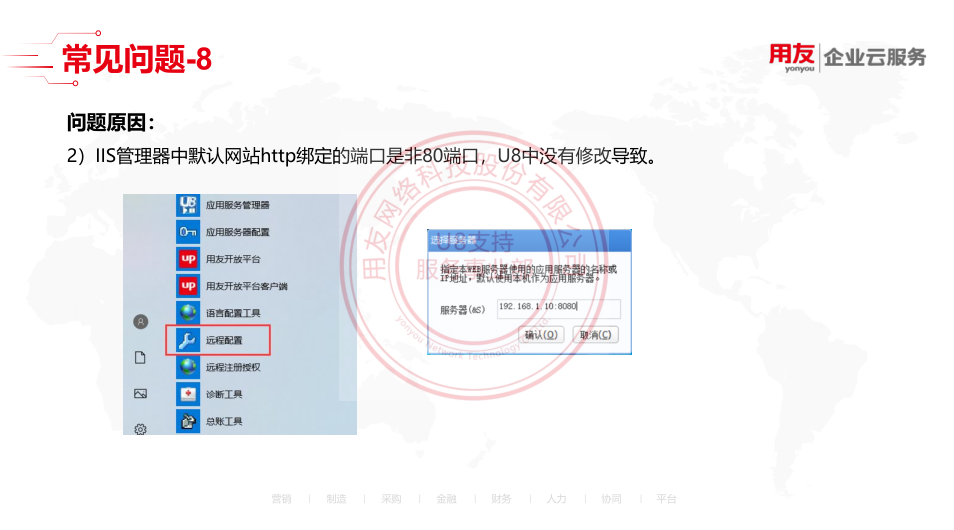Click the 选择服务器 dialog title bar
The height and width of the screenshot is (530, 954).
tap(529, 240)
